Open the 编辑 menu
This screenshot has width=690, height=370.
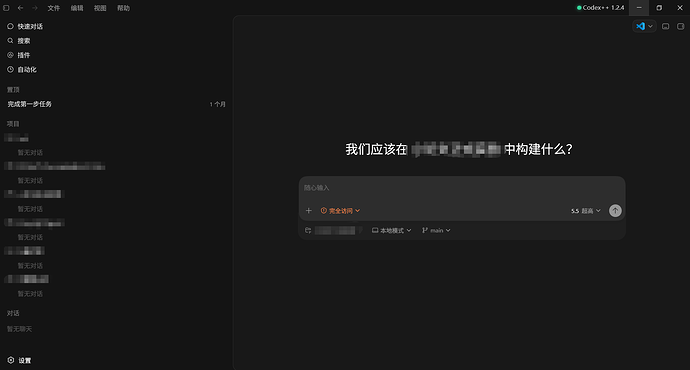(77, 8)
